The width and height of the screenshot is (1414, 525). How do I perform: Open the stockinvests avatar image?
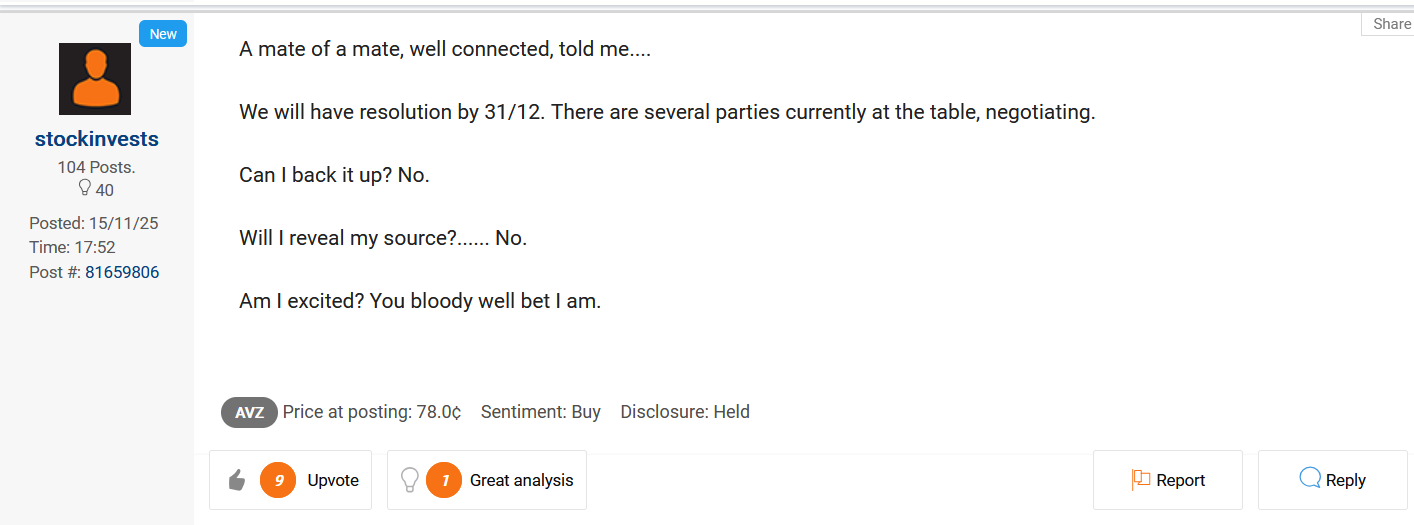pos(95,79)
